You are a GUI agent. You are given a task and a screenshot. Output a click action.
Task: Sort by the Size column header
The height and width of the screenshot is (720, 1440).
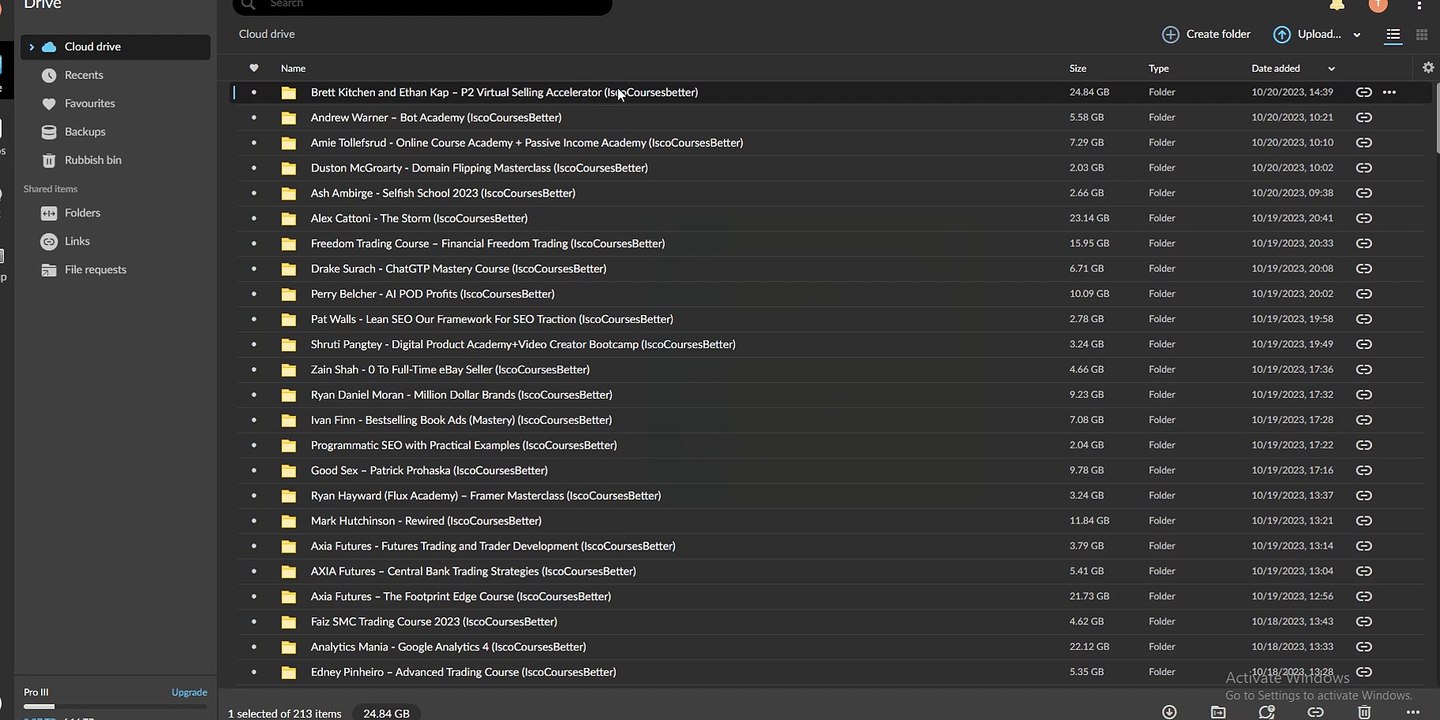tap(1078, 68)
